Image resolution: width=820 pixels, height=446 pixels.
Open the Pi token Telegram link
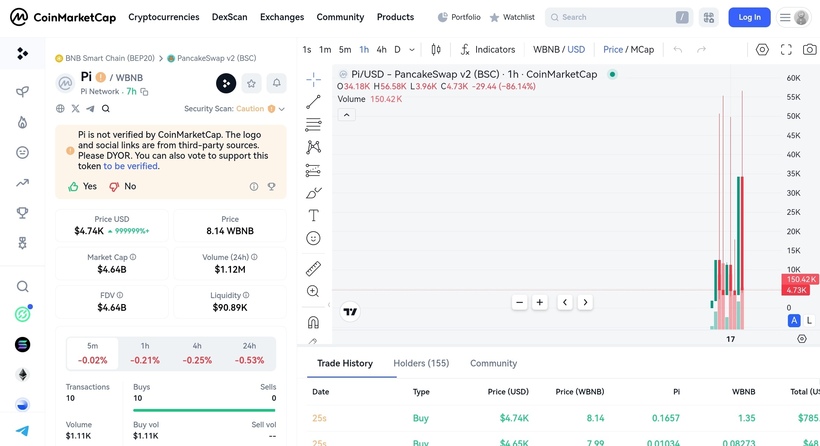[x=90, y=109]
